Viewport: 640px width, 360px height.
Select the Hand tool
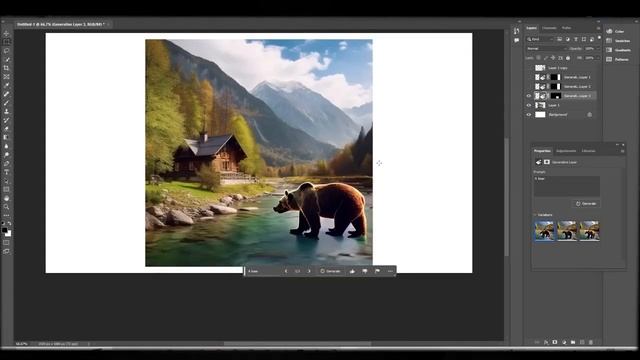pyautogui.click(x=6, y=198)
